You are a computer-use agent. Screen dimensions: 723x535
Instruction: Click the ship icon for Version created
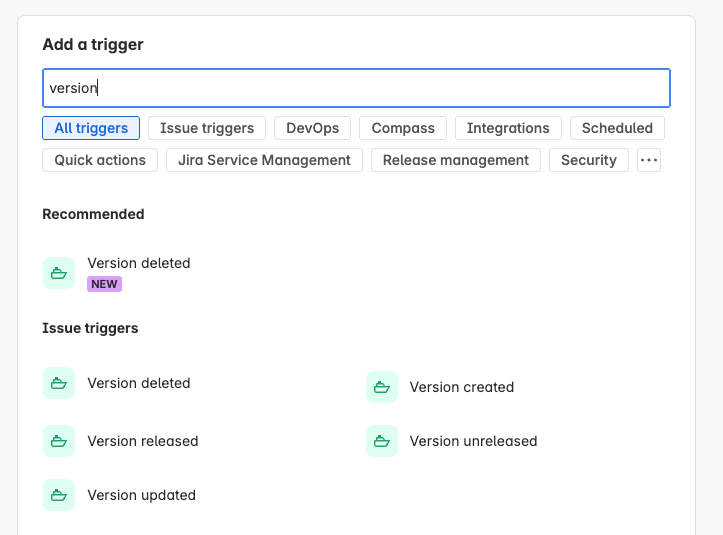382,387
